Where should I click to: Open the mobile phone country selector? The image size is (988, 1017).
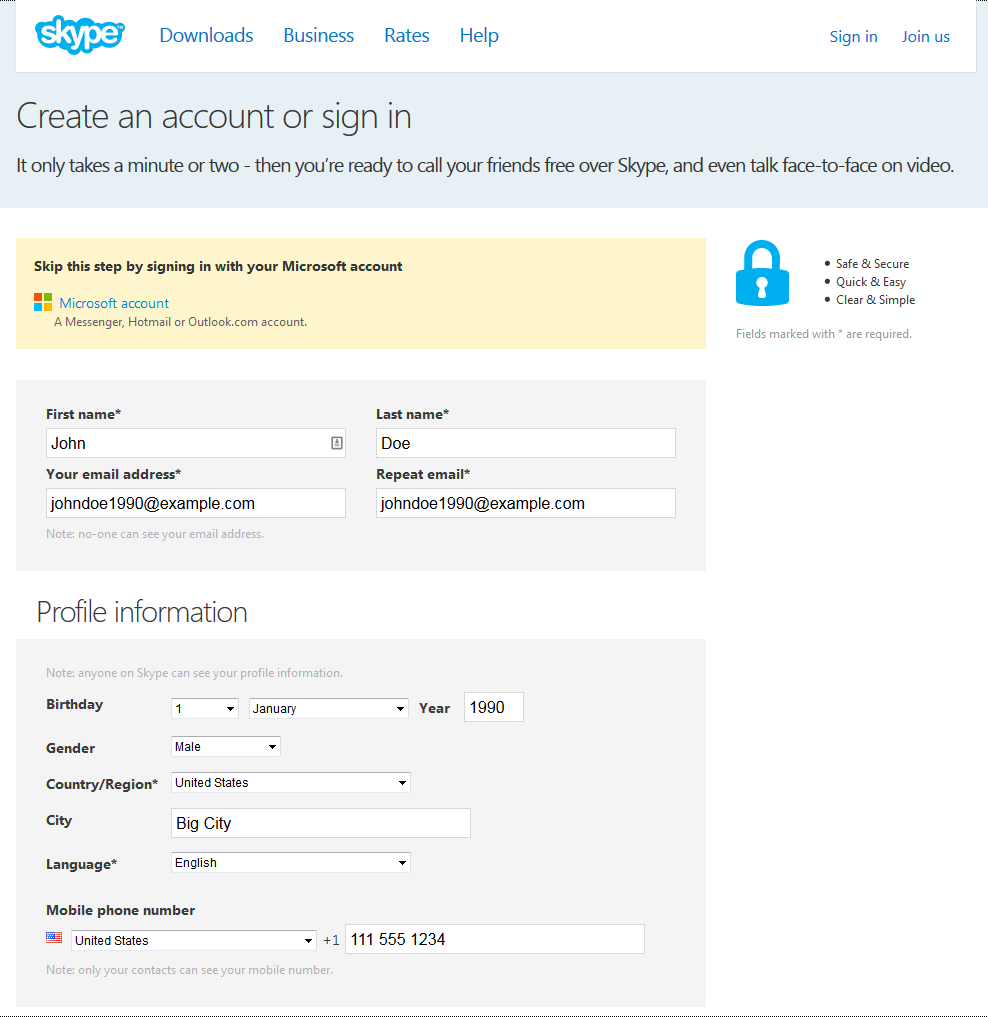194,940
